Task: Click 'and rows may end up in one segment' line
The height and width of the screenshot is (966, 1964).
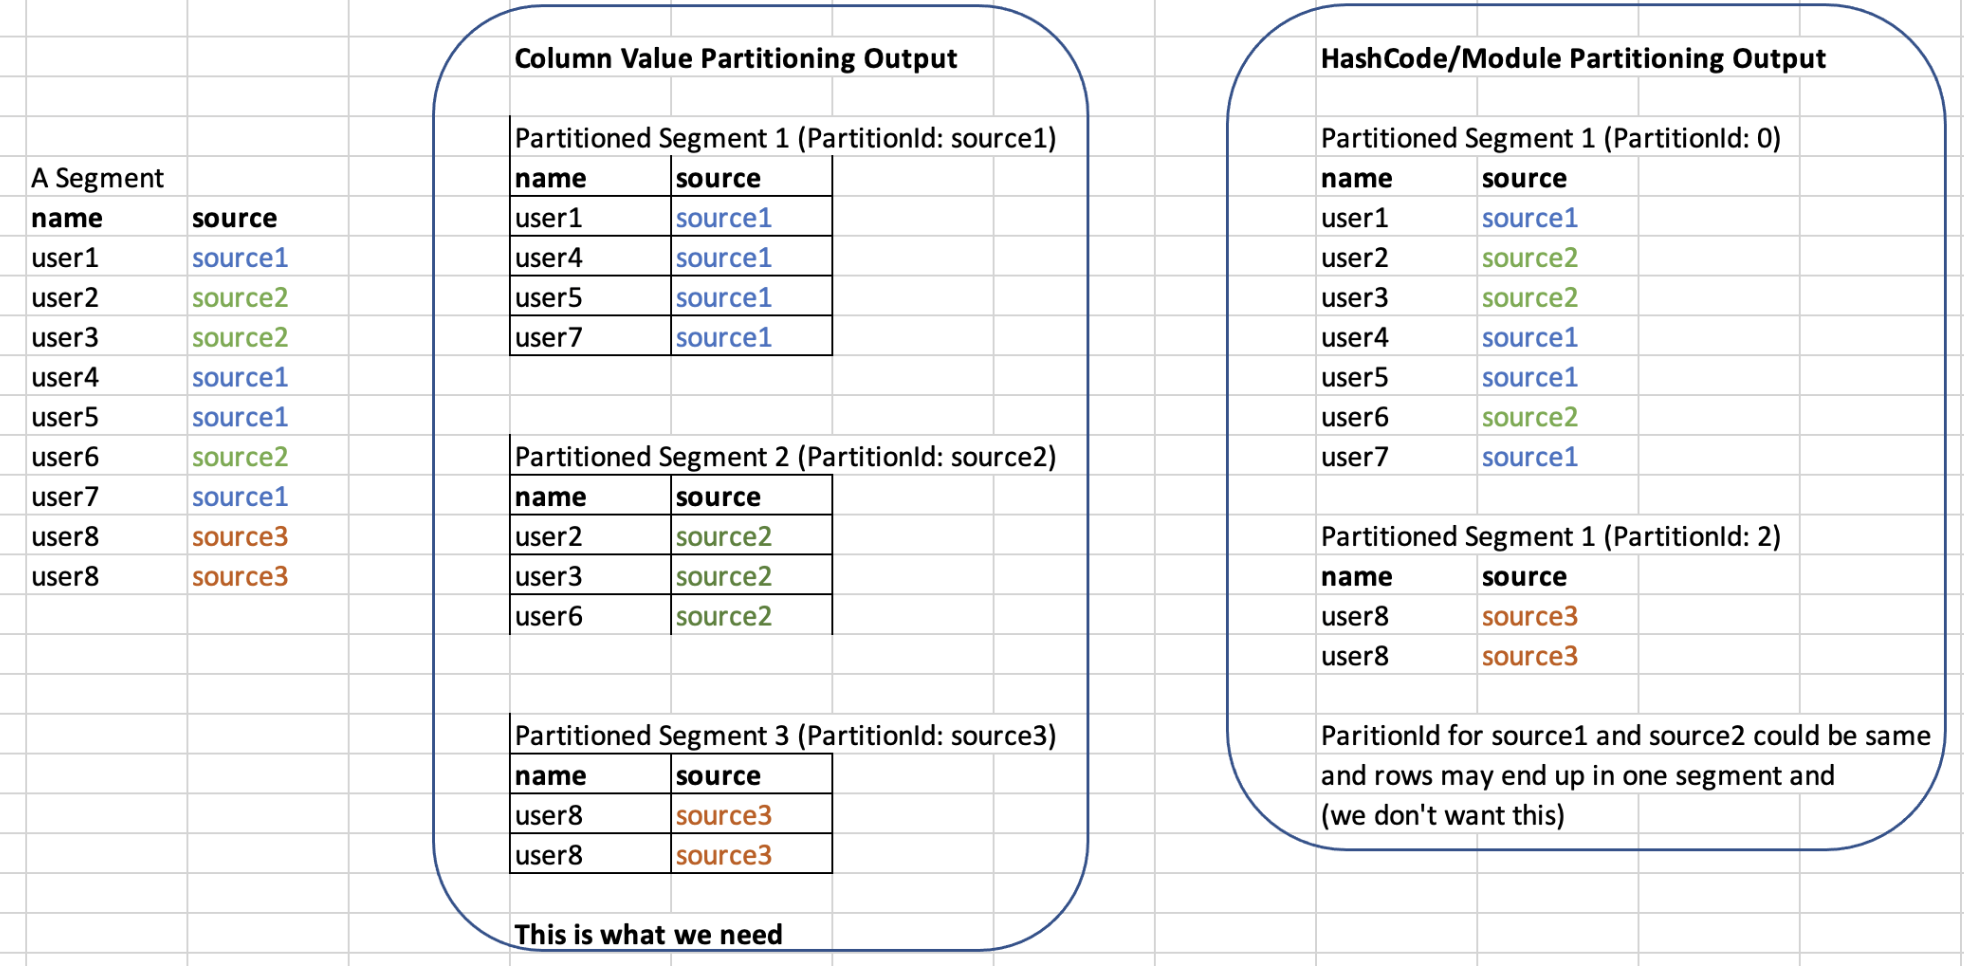Action: pyautogui.click(x=1577, y=776)
